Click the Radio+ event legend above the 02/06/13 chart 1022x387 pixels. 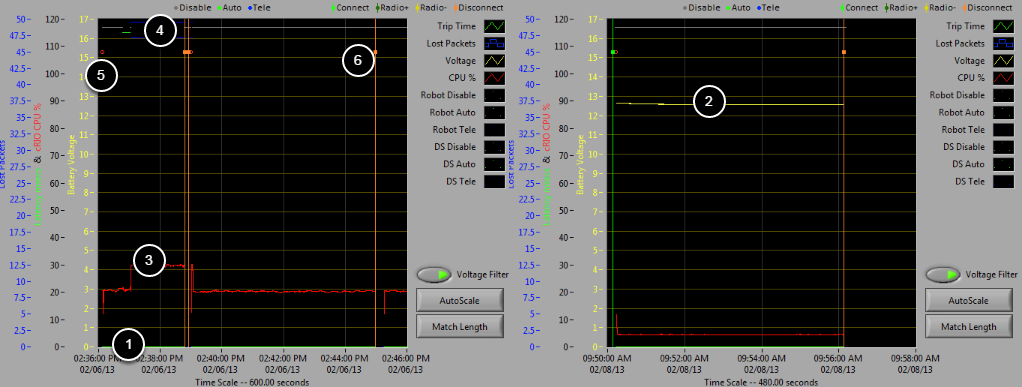(x=393, y=8)
